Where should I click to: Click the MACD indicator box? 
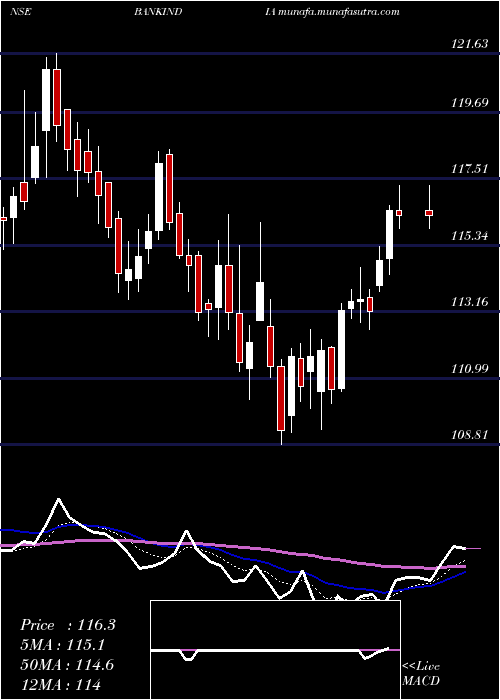[x=275, y=650]
